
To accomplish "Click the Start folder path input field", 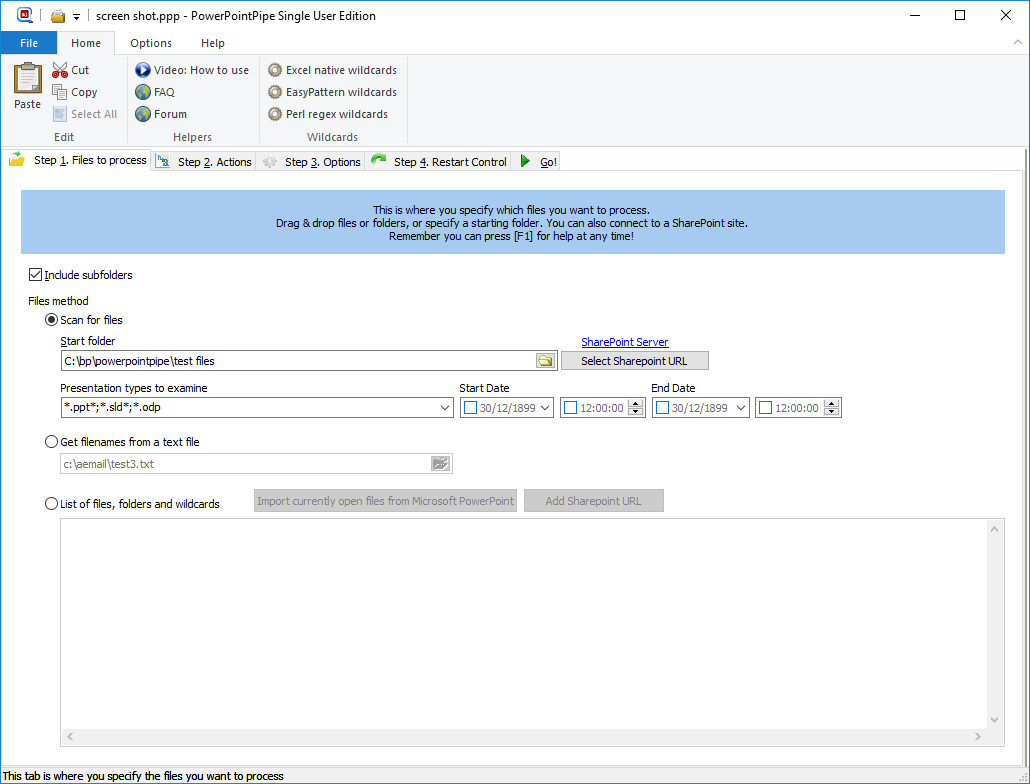I will tap(297, 361).
